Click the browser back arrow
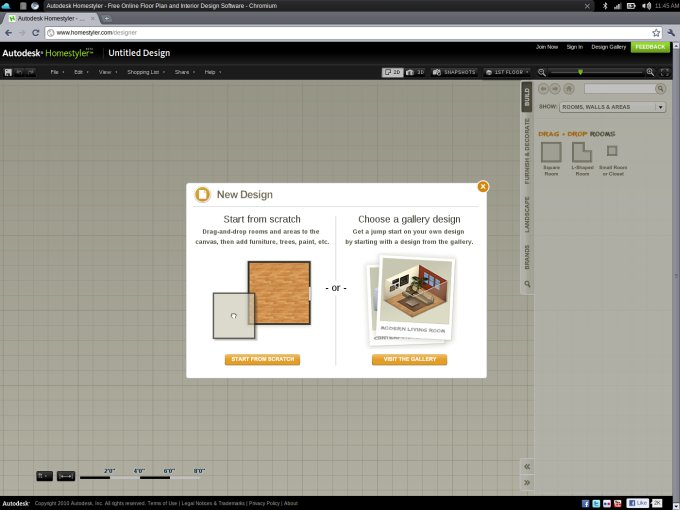This screenshot has height=510, width=680. [8, 33]
